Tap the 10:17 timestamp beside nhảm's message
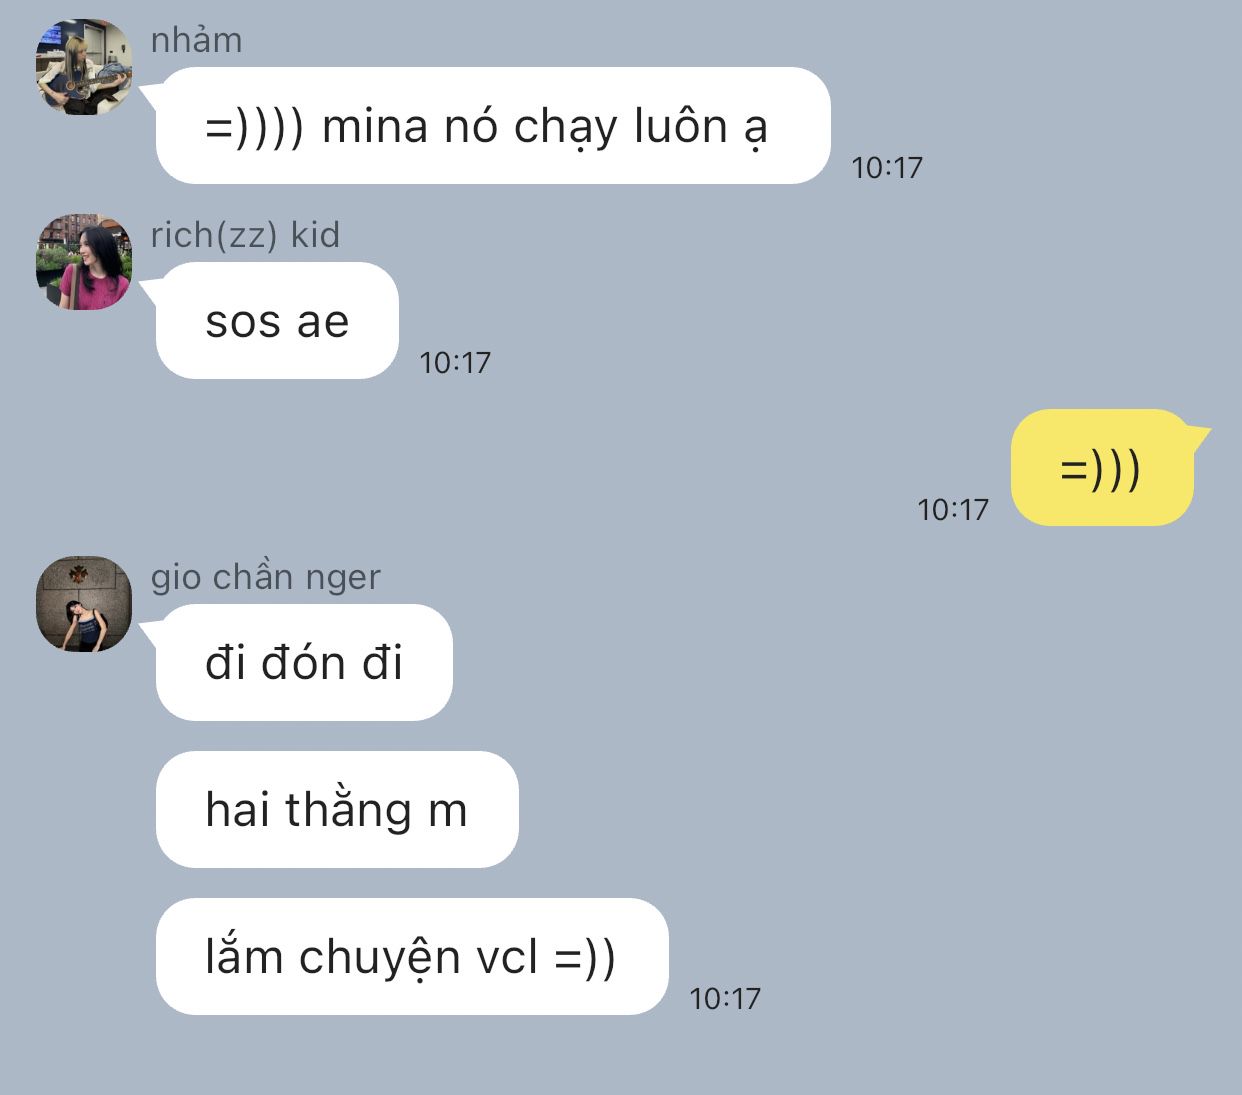This screenshot has width=1242, height=1095. pos(887,167)
